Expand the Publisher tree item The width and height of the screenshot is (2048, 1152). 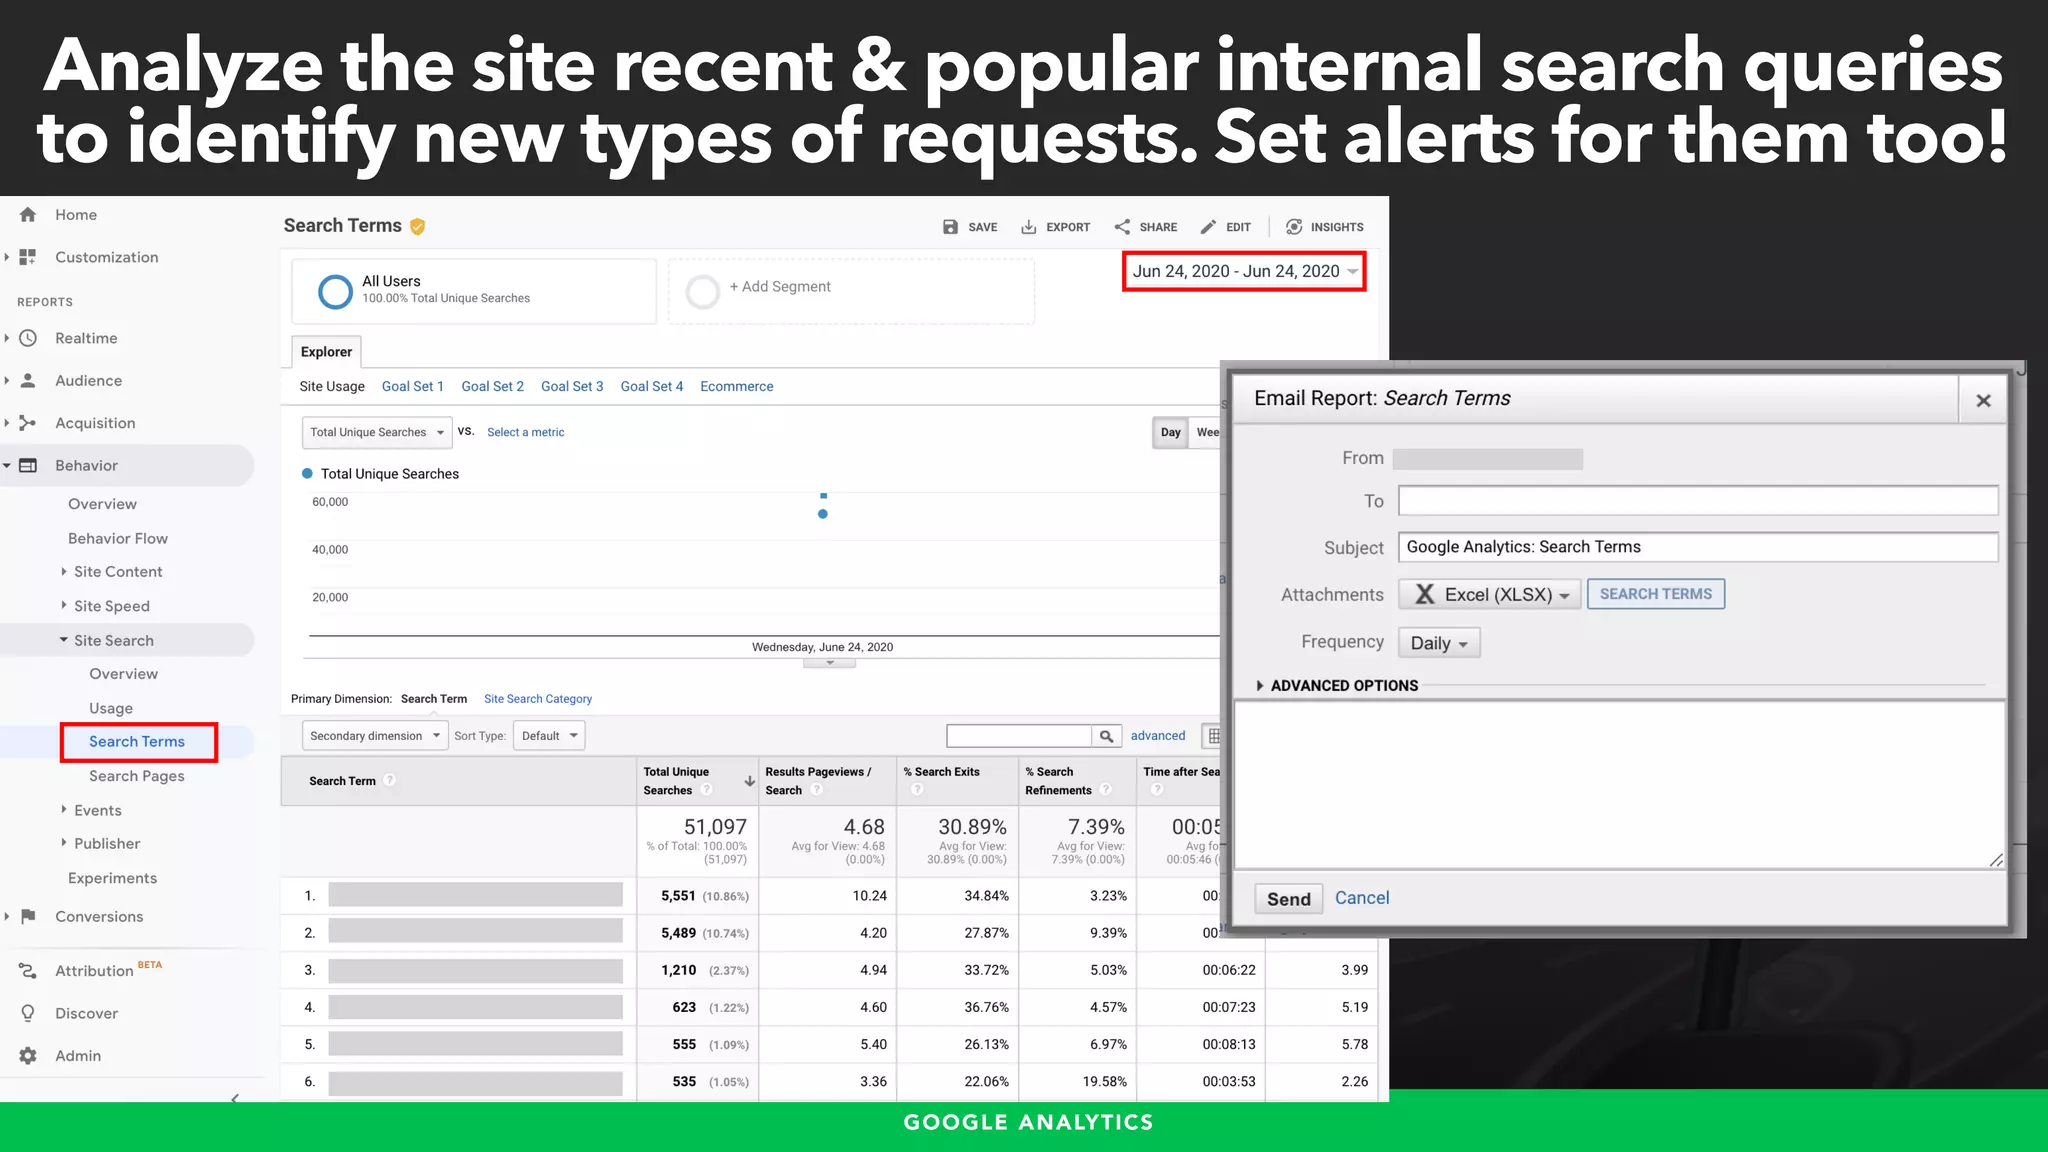coord(64,844)
